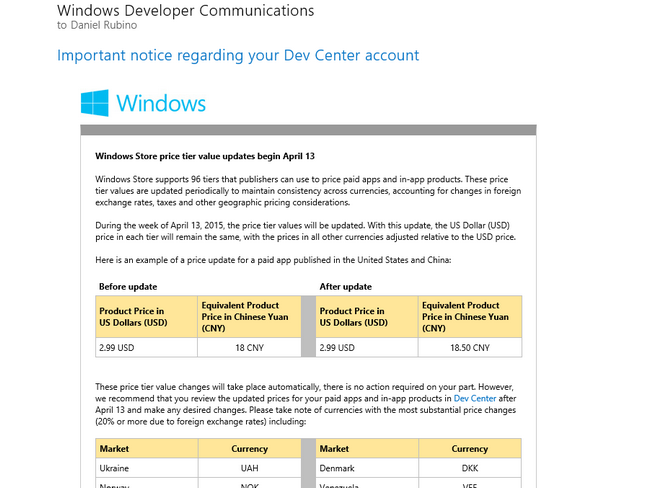
Task: Open the Dev Center link
Action: [474, 397]
